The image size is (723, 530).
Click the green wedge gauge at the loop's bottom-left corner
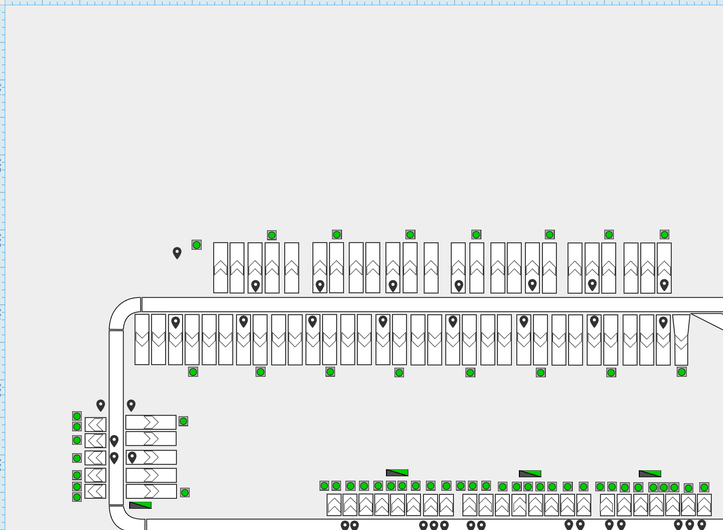coord(140,506)
